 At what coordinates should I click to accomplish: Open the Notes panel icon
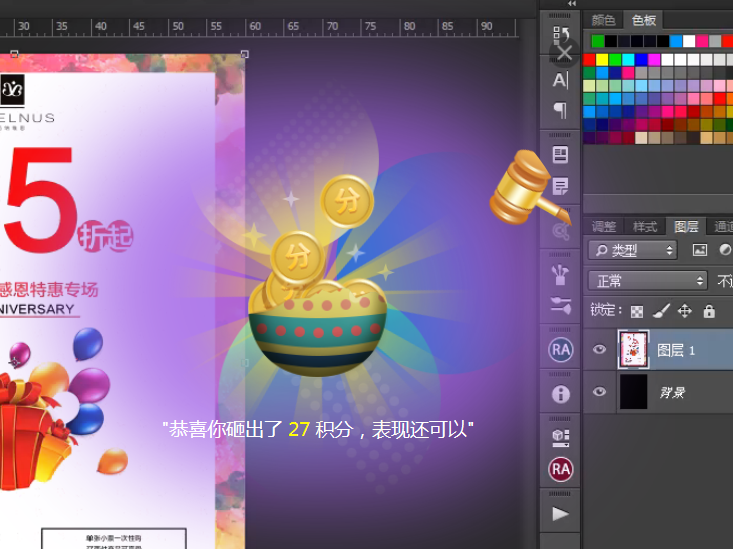(x=560, y=186)
